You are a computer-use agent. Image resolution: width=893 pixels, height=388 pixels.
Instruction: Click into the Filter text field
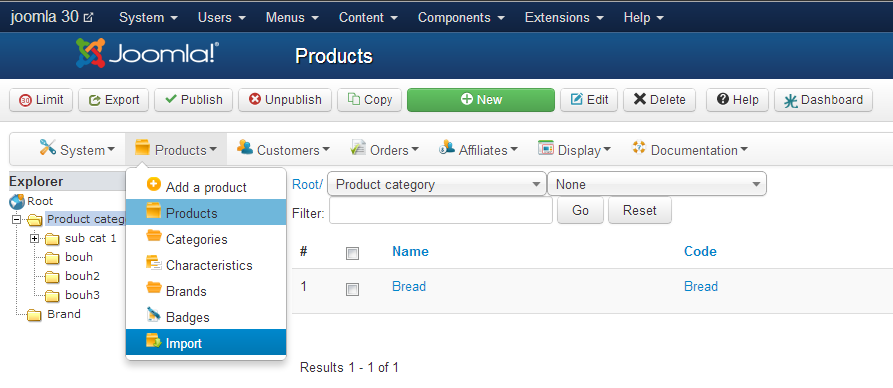(x=441, y=211)
